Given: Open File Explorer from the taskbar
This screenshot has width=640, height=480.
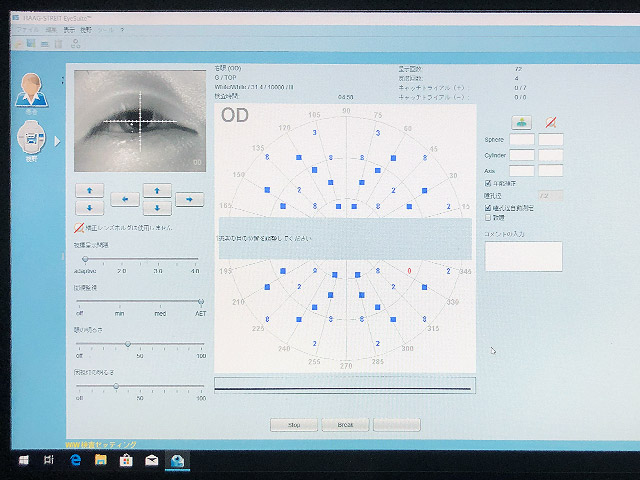Looking at the screenshot, I should point(101,460).
